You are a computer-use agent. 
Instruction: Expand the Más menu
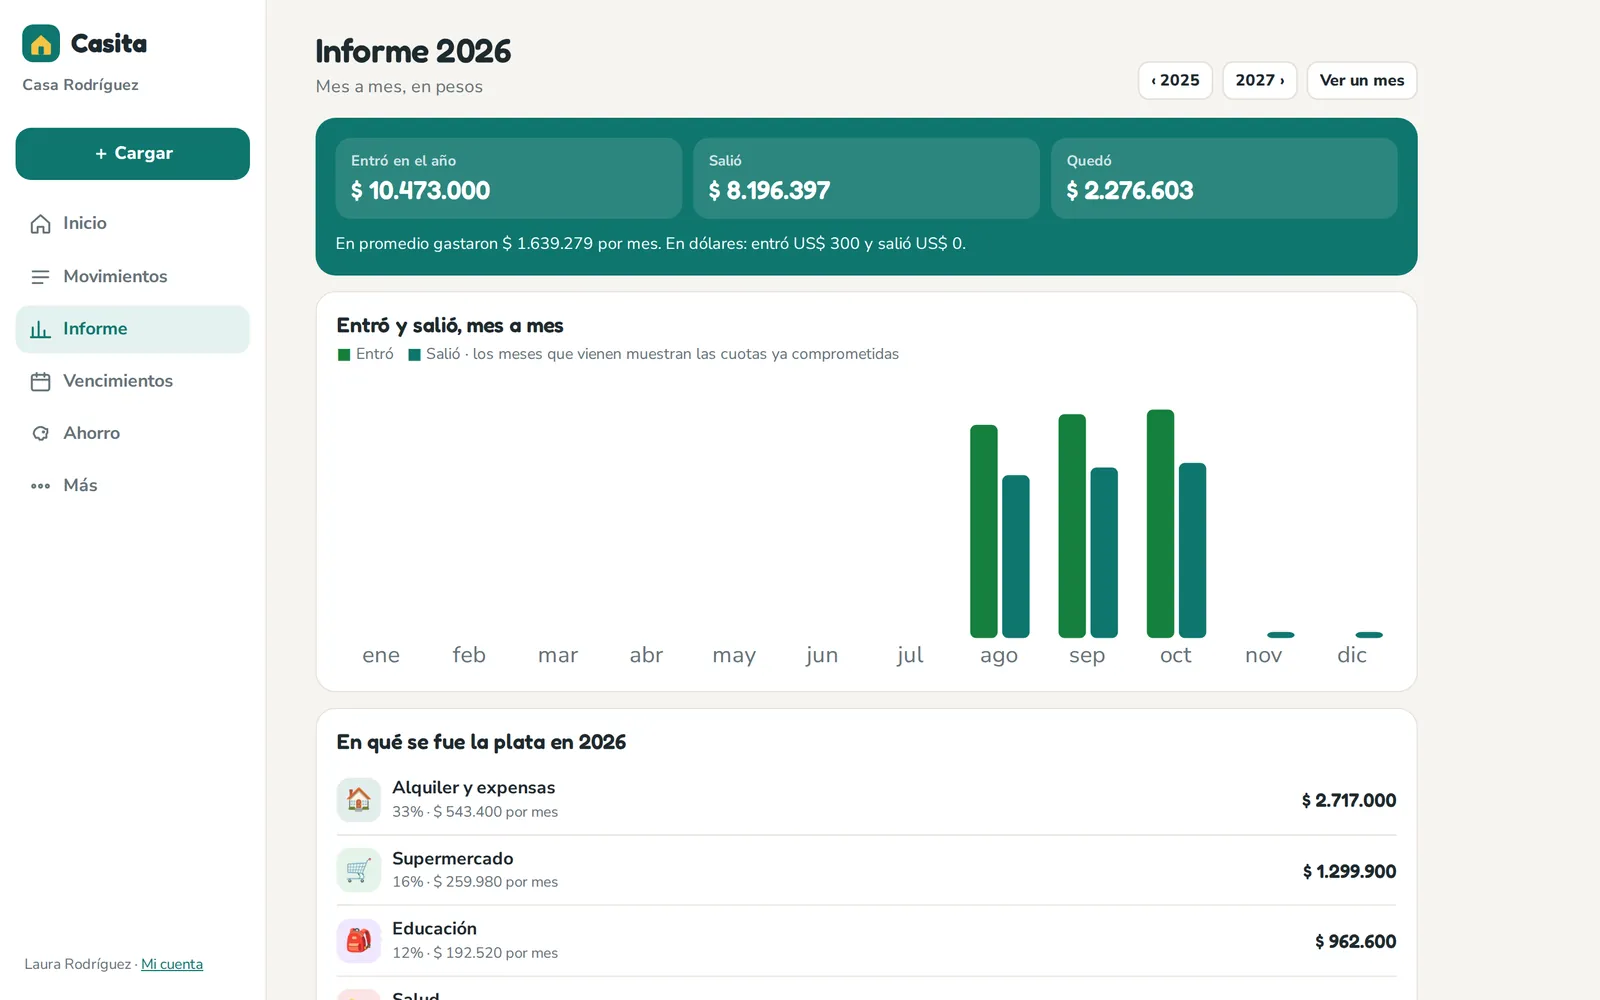[133, 486]
